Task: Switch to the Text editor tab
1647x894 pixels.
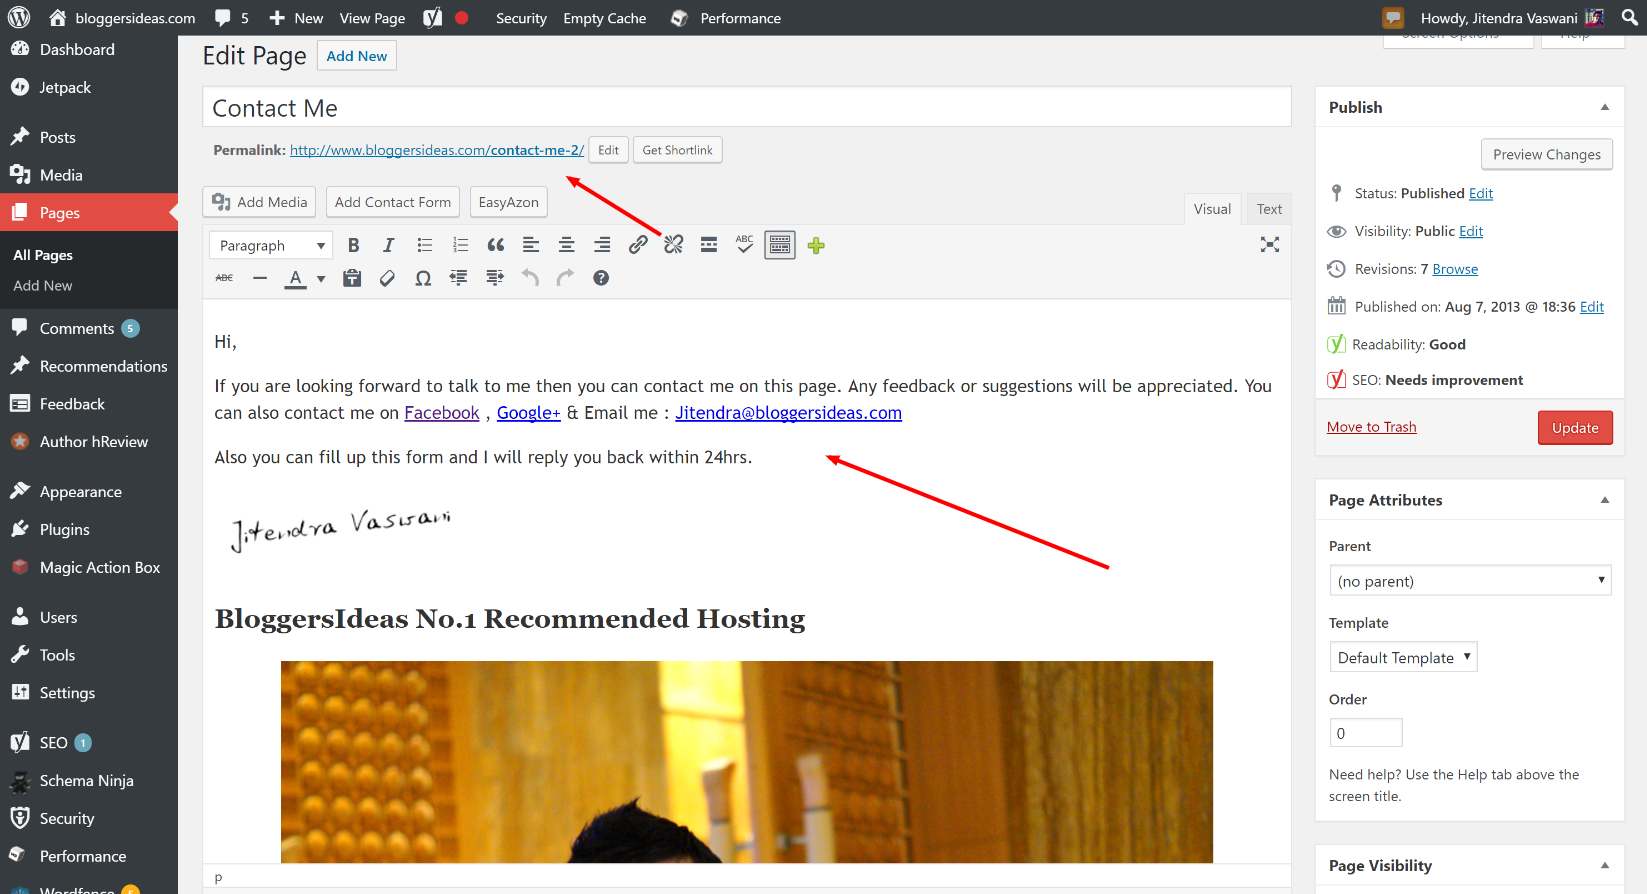Action: pos(1269,209)
